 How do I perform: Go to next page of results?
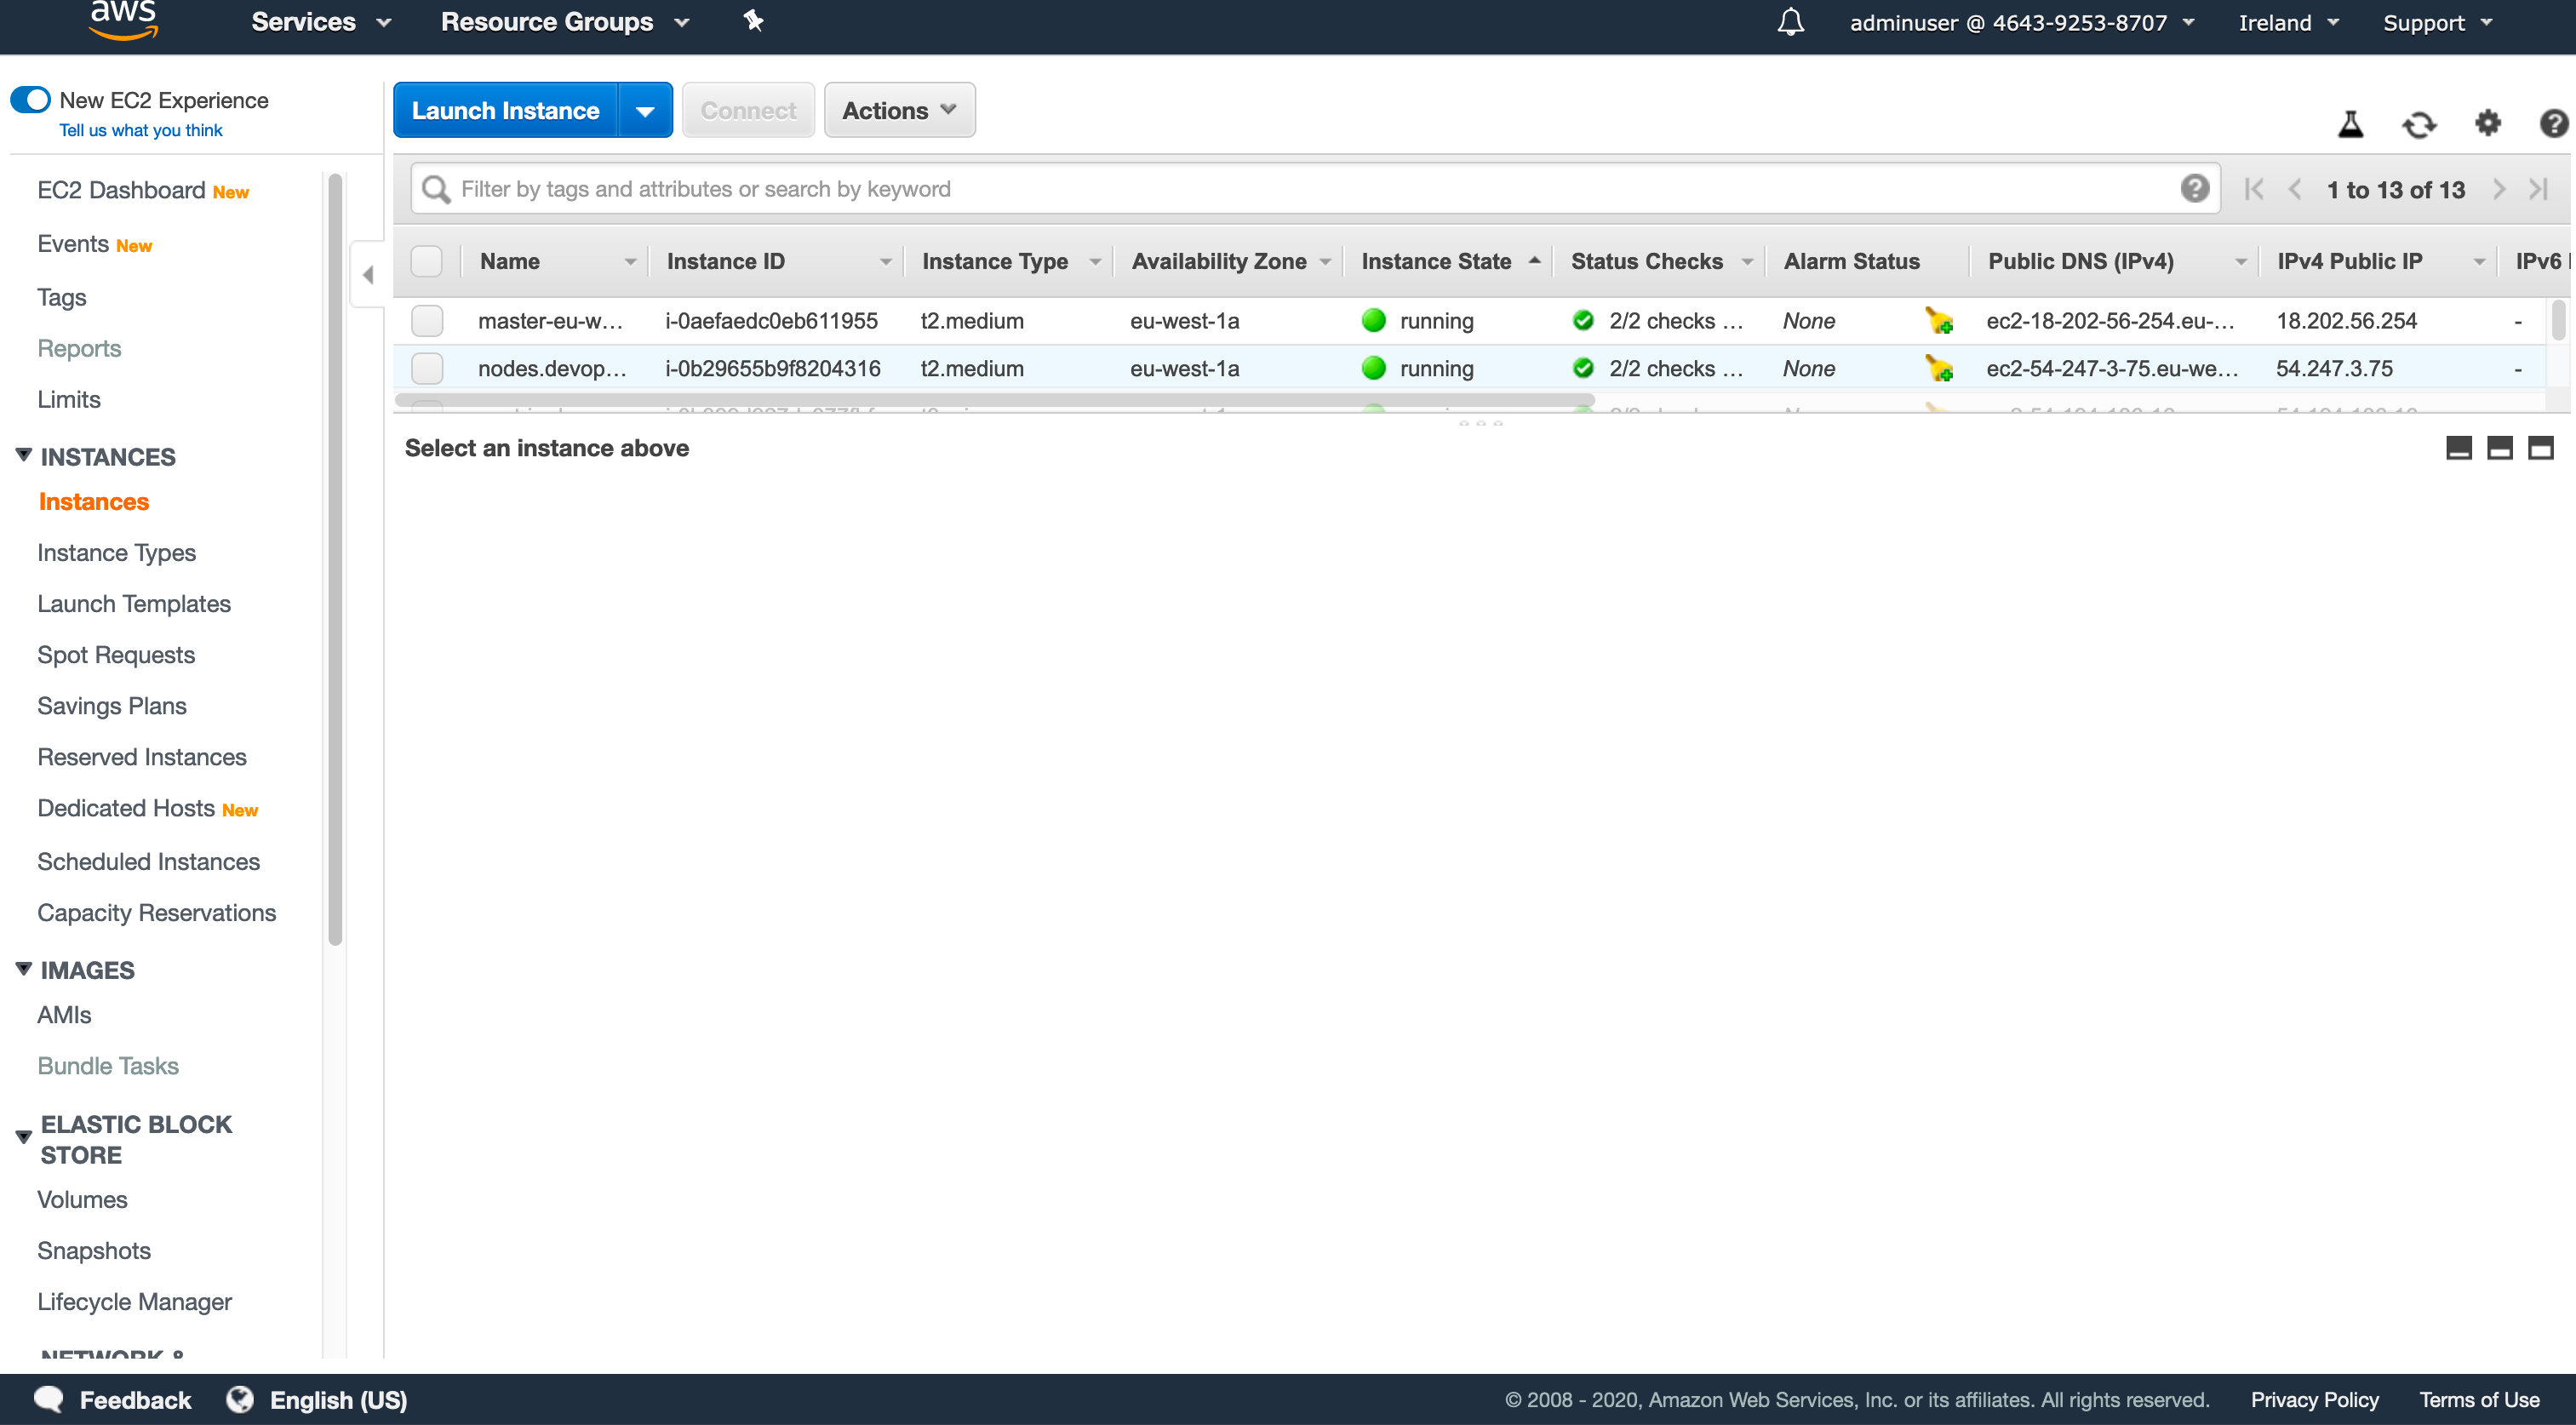[2499, 189]
